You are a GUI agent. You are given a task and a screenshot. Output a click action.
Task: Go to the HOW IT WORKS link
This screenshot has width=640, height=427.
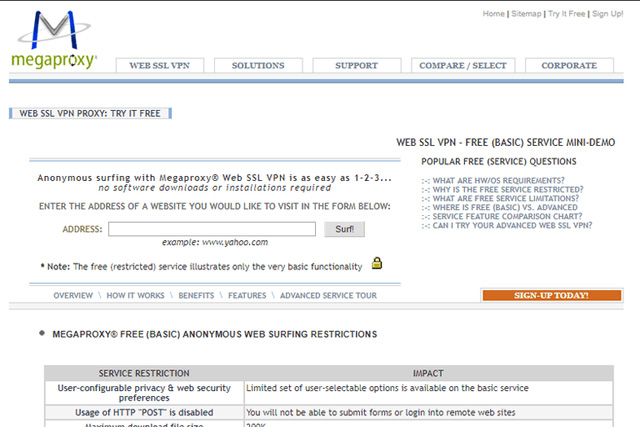coord(136,296)
